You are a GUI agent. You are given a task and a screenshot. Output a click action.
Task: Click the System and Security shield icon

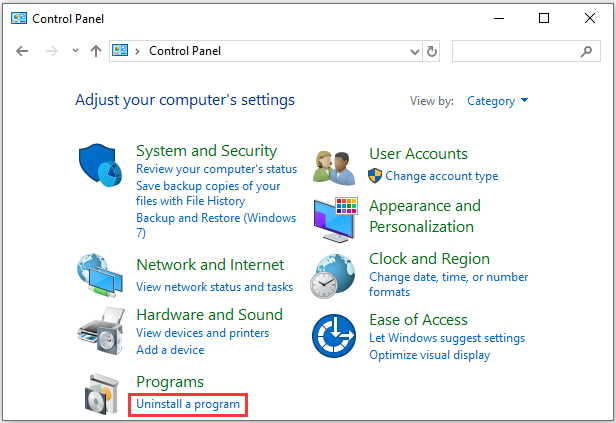pyautogui.click(x=100, y=165)
